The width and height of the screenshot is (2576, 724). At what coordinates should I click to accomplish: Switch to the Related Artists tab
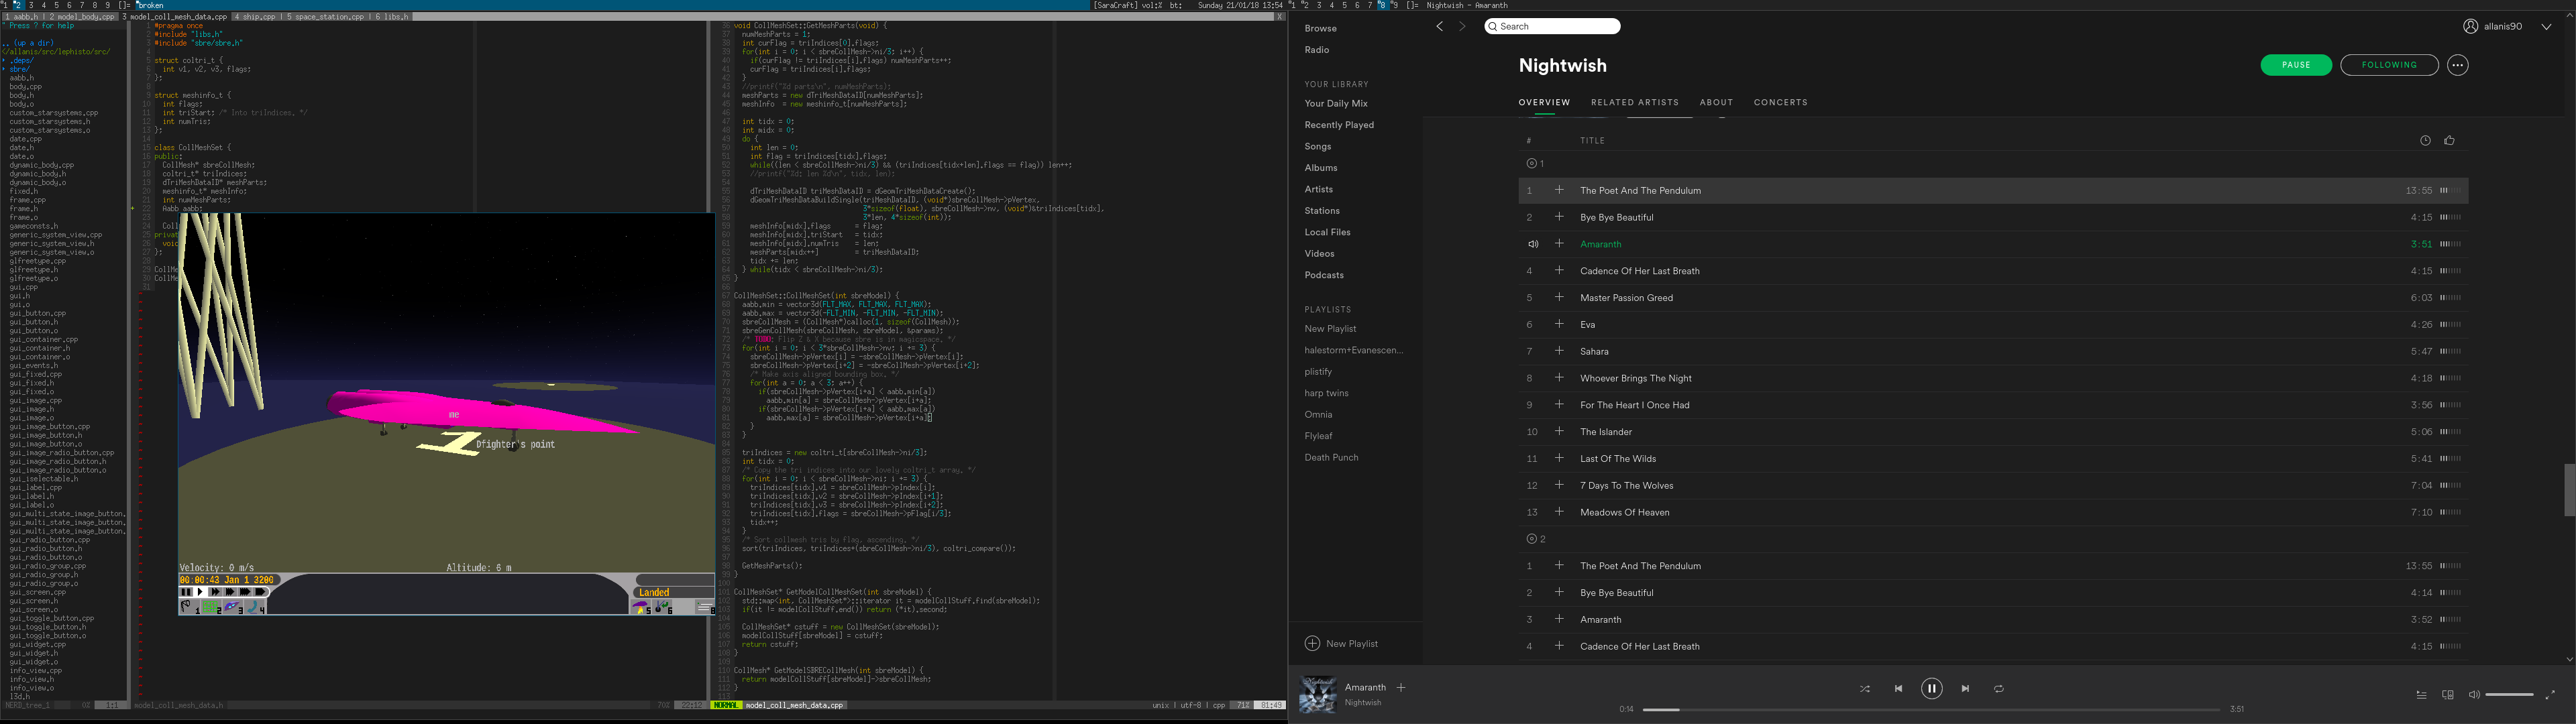point(1634,102)
